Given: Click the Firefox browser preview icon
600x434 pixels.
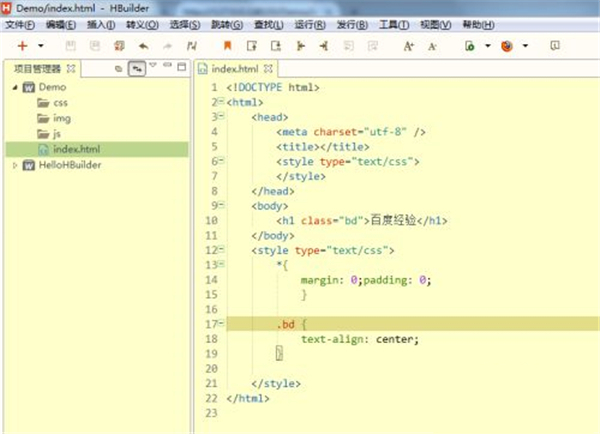Looking at the screenshot, I should 506,45.
